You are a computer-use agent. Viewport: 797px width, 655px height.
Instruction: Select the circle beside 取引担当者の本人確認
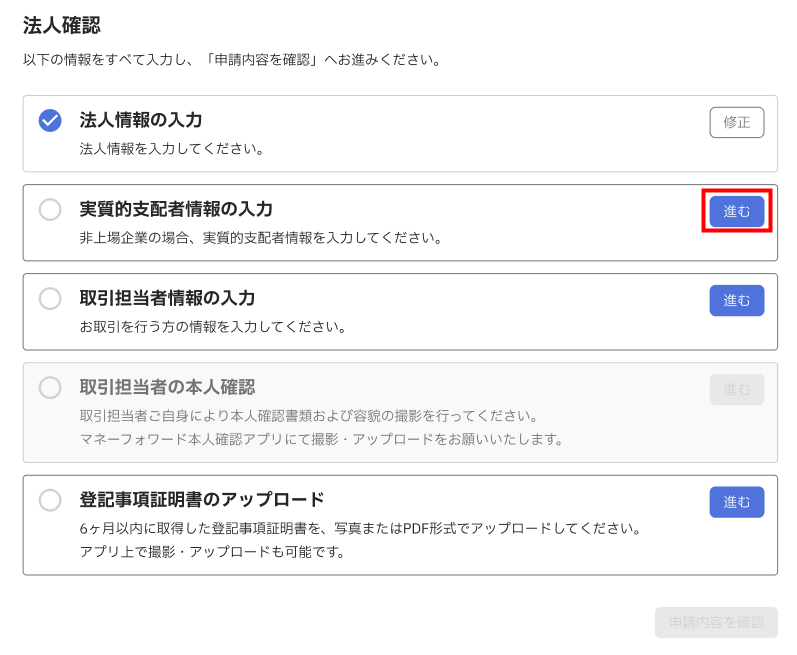point(50,388)
